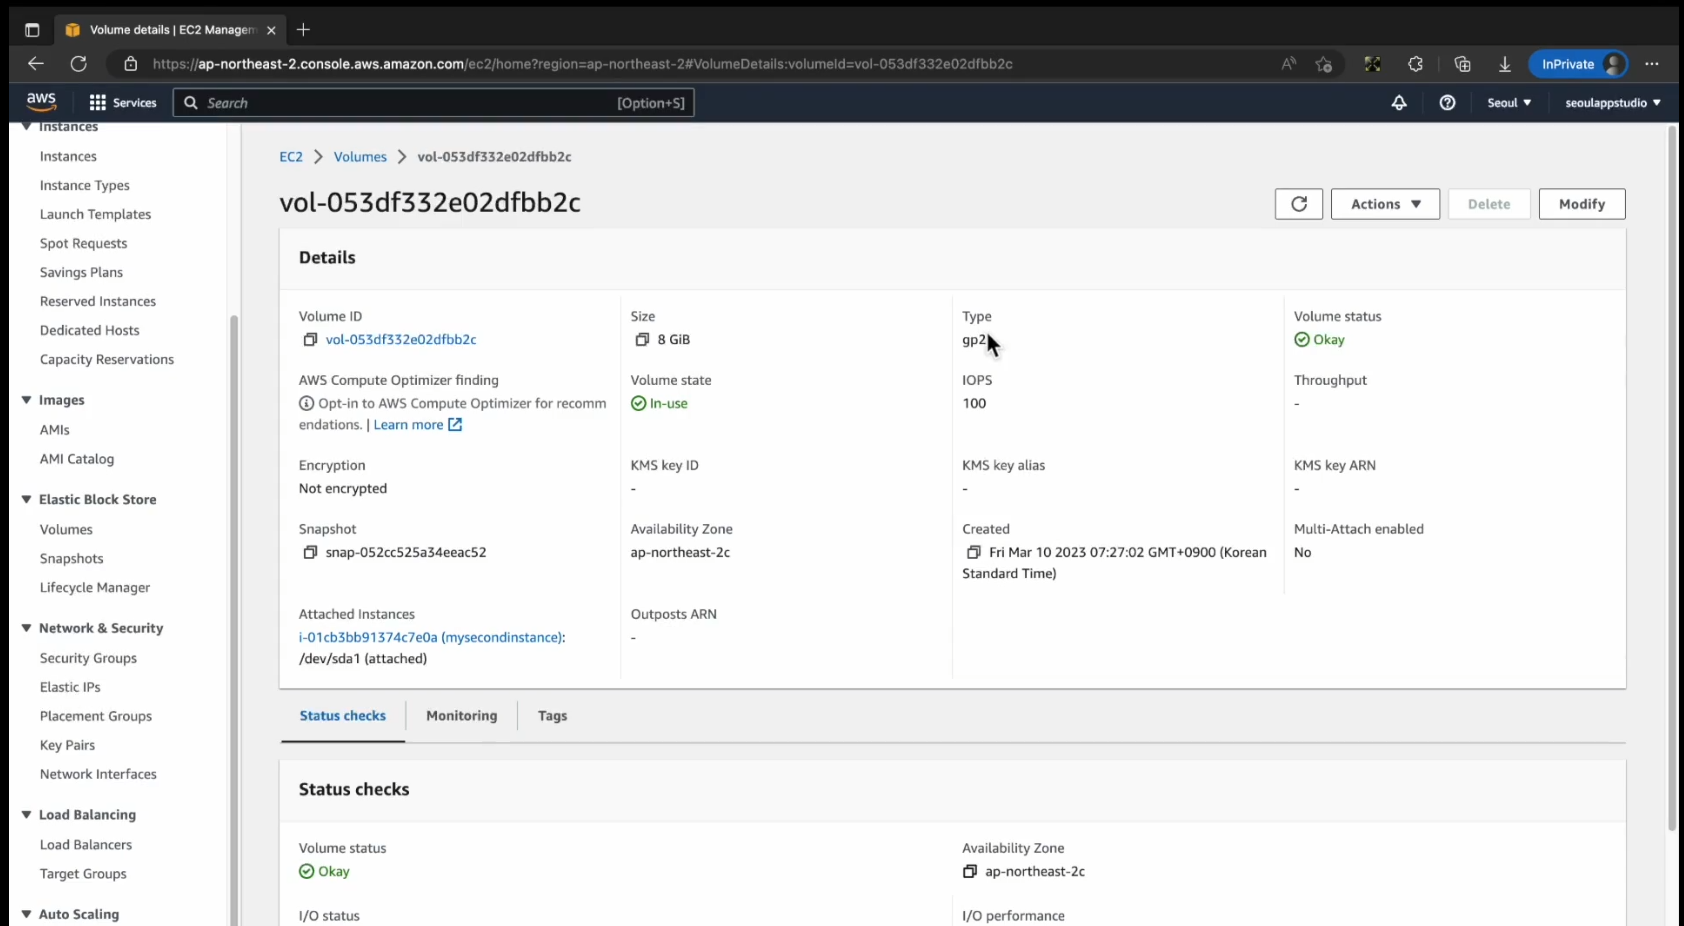Reload the browser page
This screenshot has height=926, width=1684.
coord(78,64)
